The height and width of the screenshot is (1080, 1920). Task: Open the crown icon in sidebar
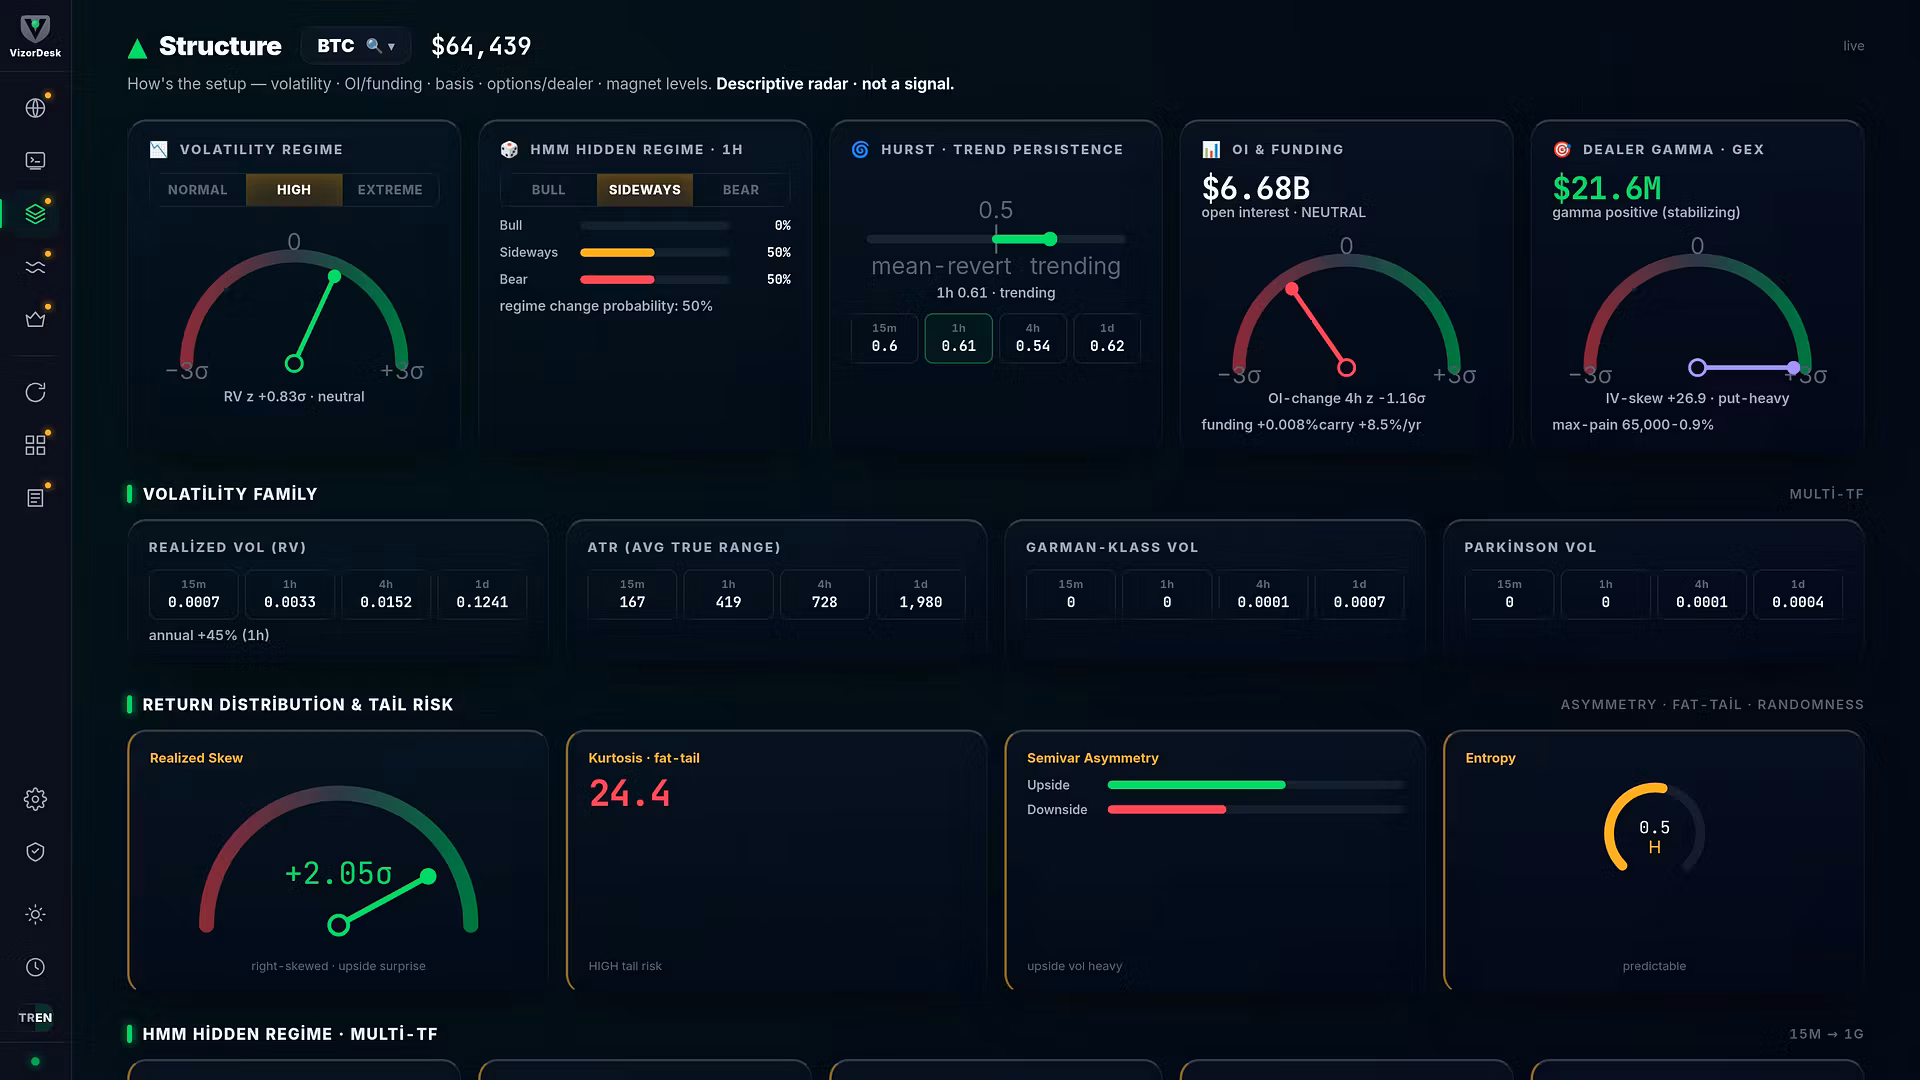(35, 320)
